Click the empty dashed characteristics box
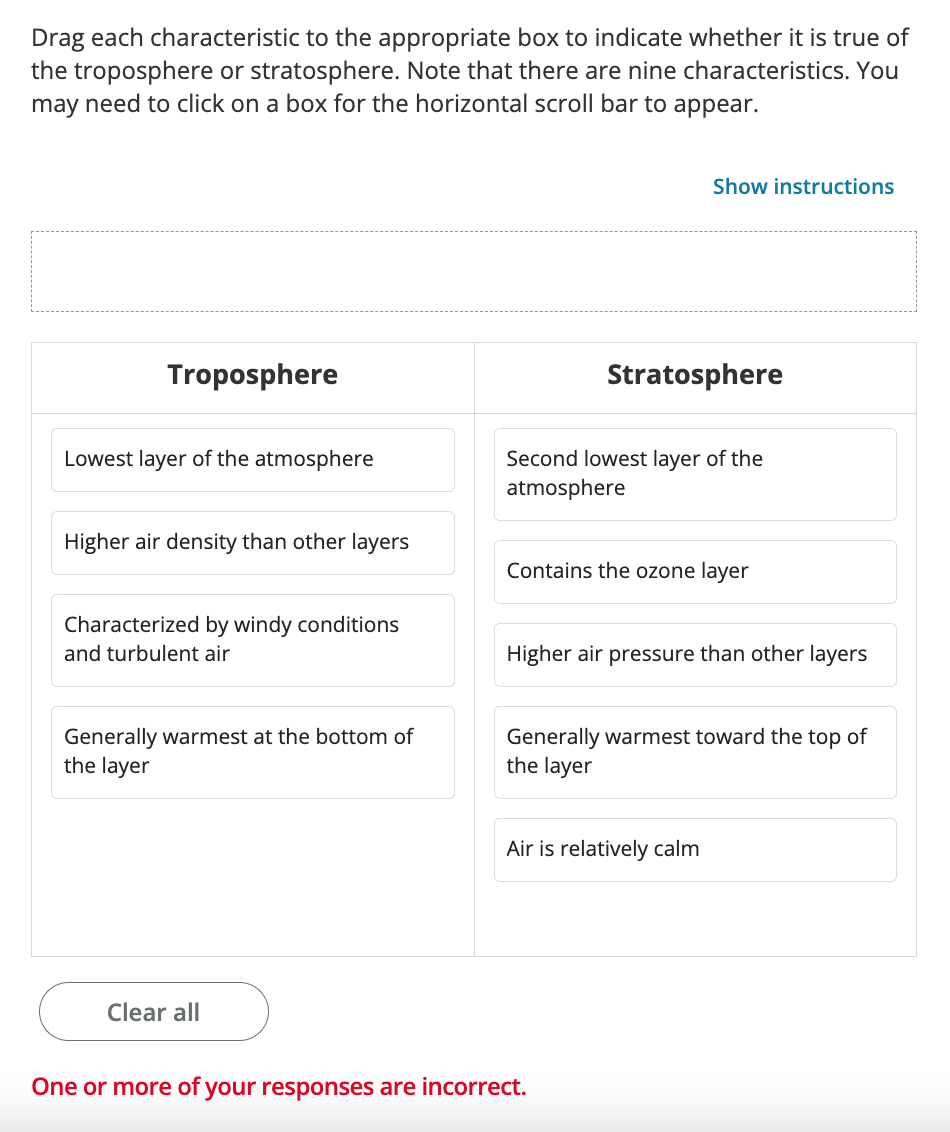The height and width of the screenshot is (1132, 950). [x=475, y=271]
